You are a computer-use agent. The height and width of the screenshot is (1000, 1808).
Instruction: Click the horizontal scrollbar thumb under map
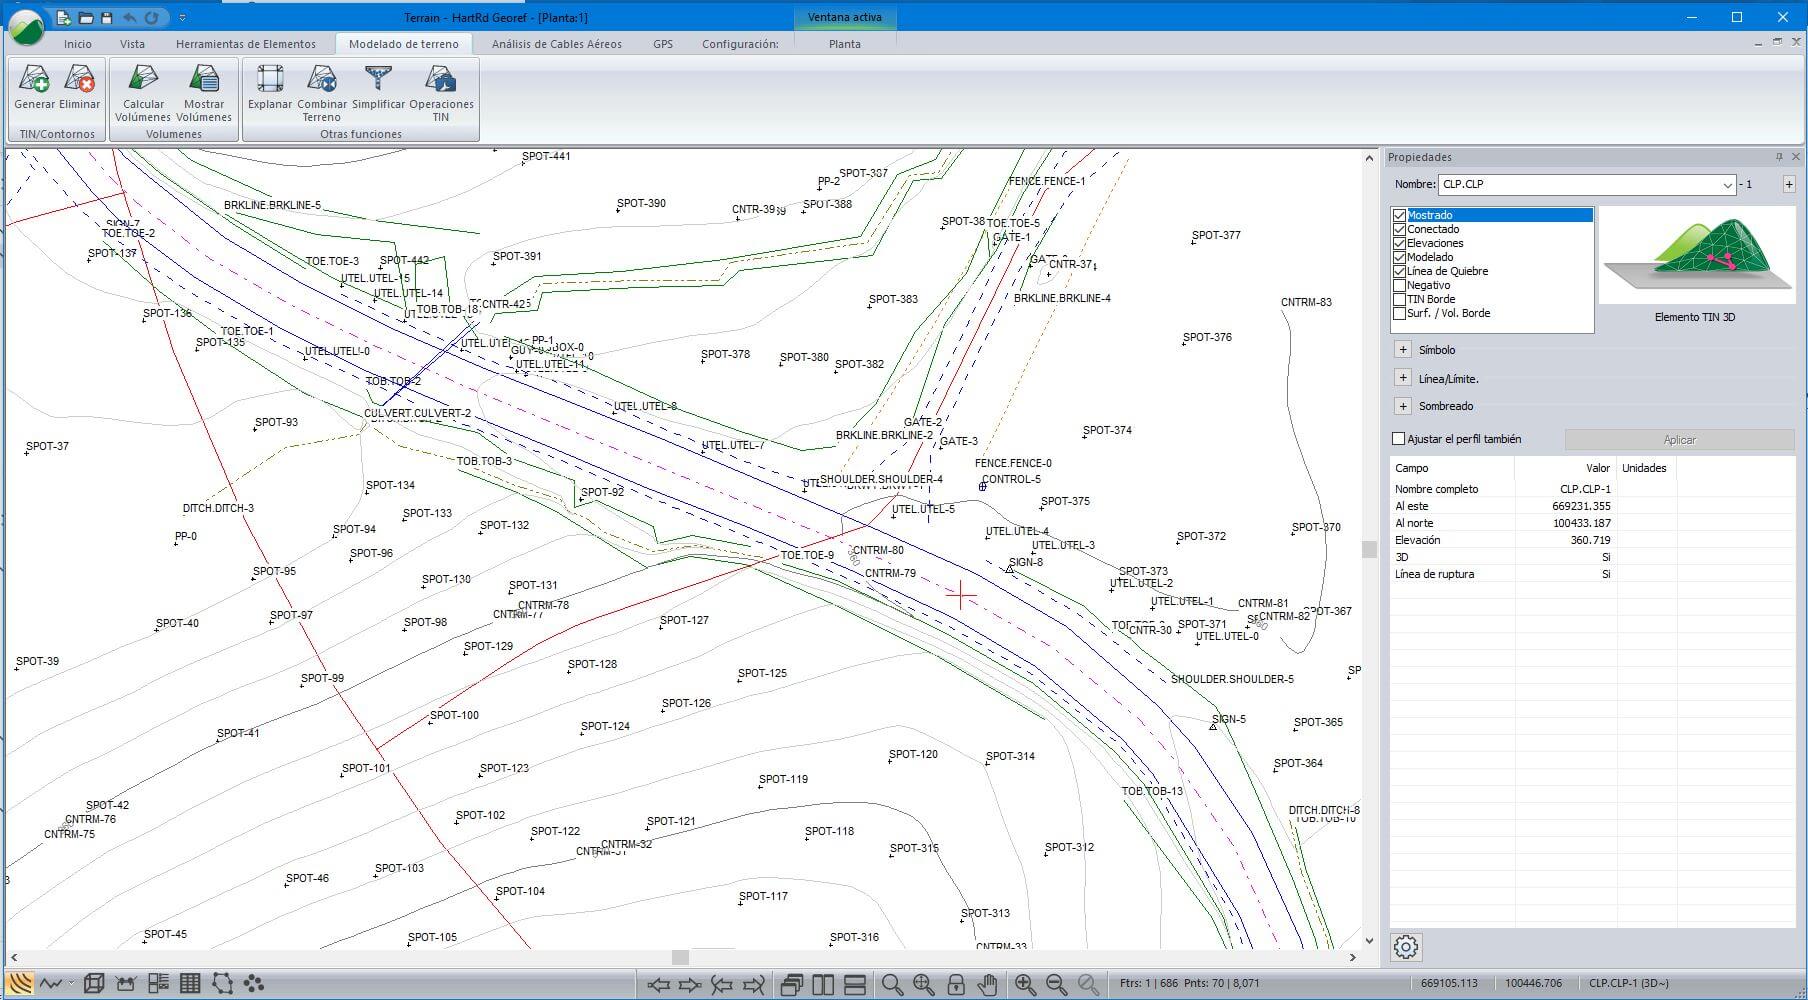(x=680, y=957)
